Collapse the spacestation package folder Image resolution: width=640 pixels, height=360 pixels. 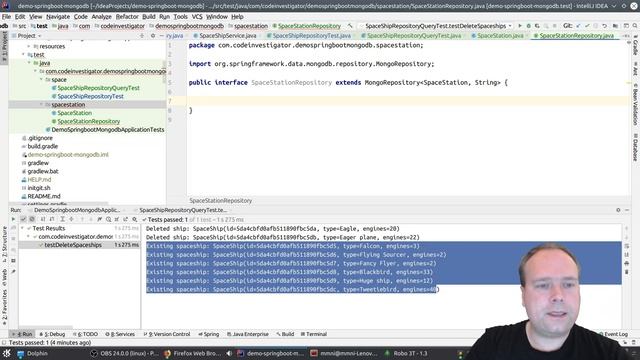tap(41, 104)
